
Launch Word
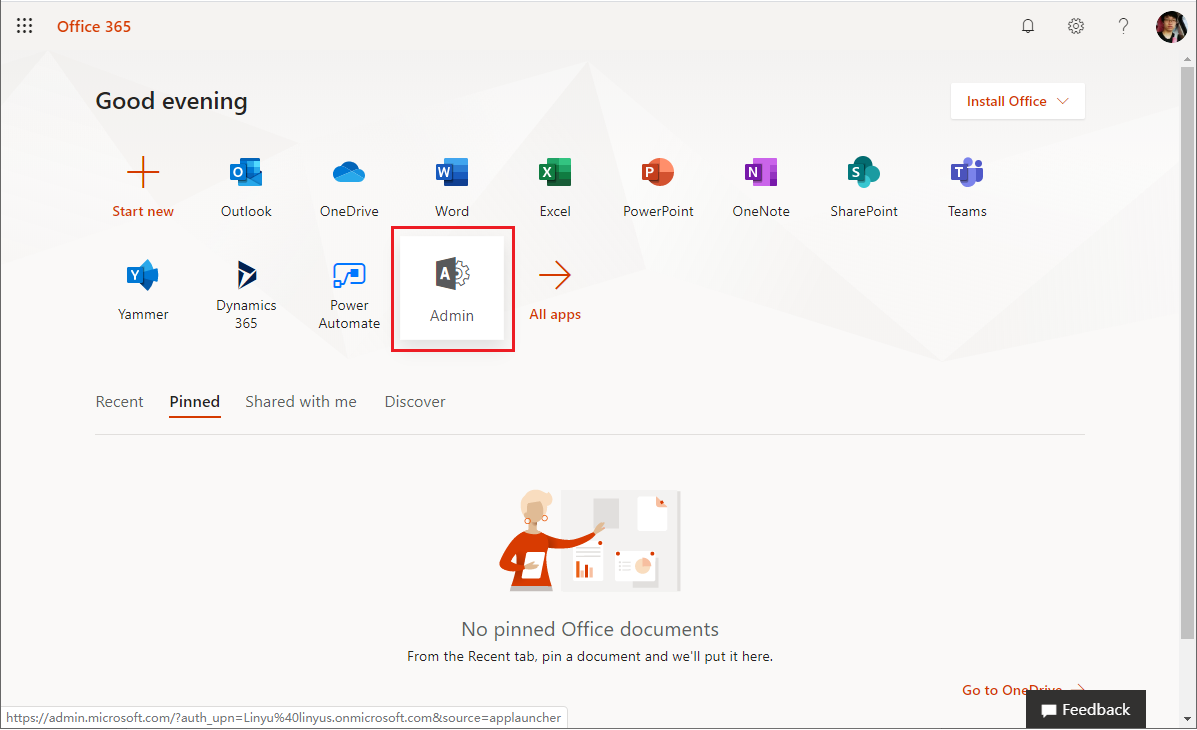pyautogui.click(x=452, y=188)
